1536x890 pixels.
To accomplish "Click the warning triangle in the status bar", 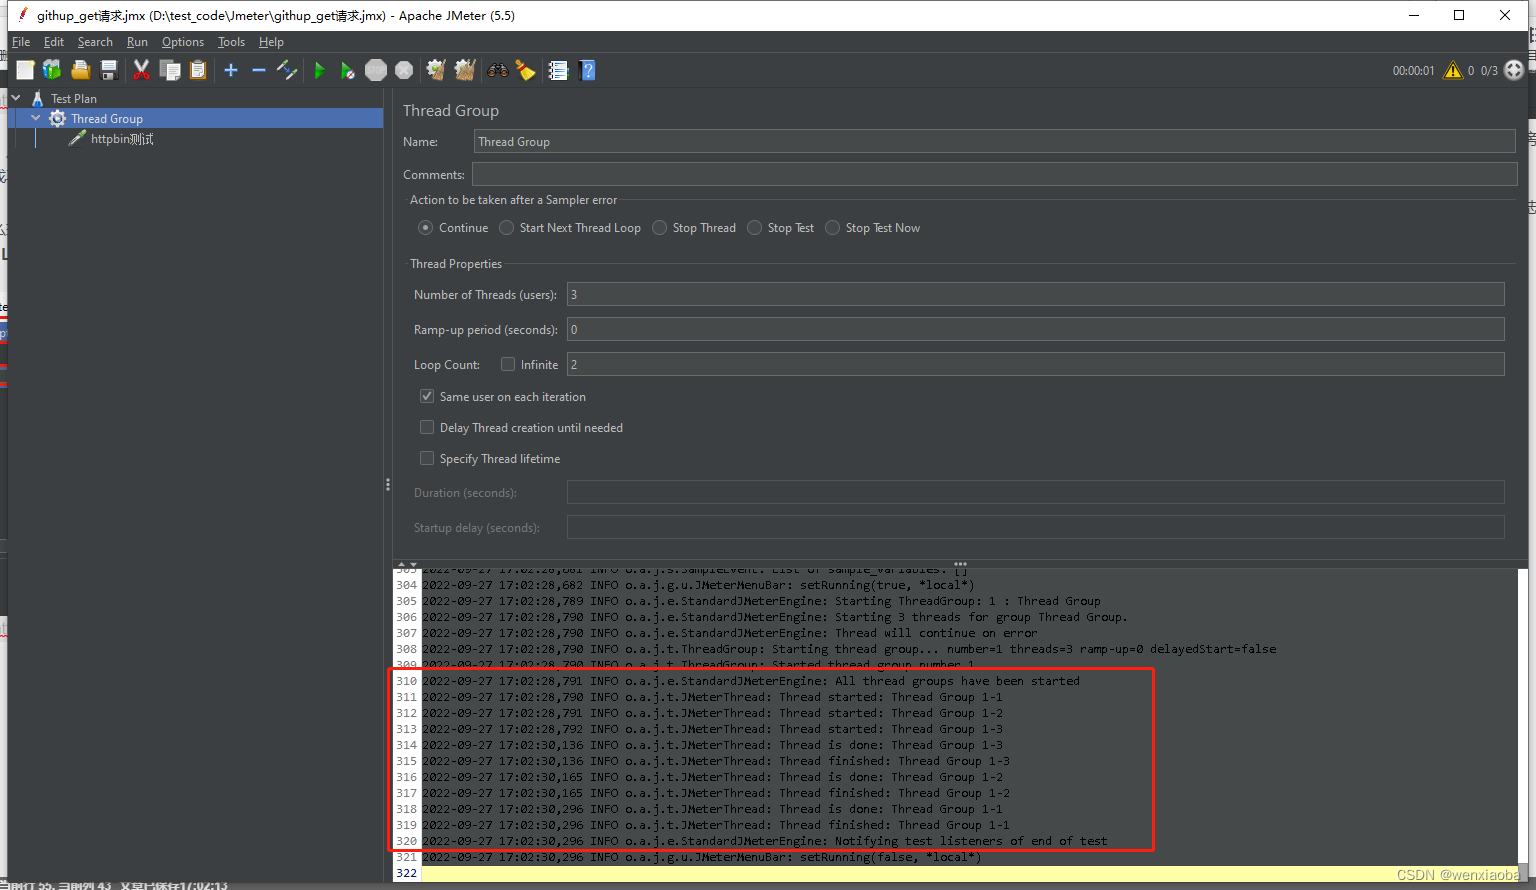I will (1453, 70).
